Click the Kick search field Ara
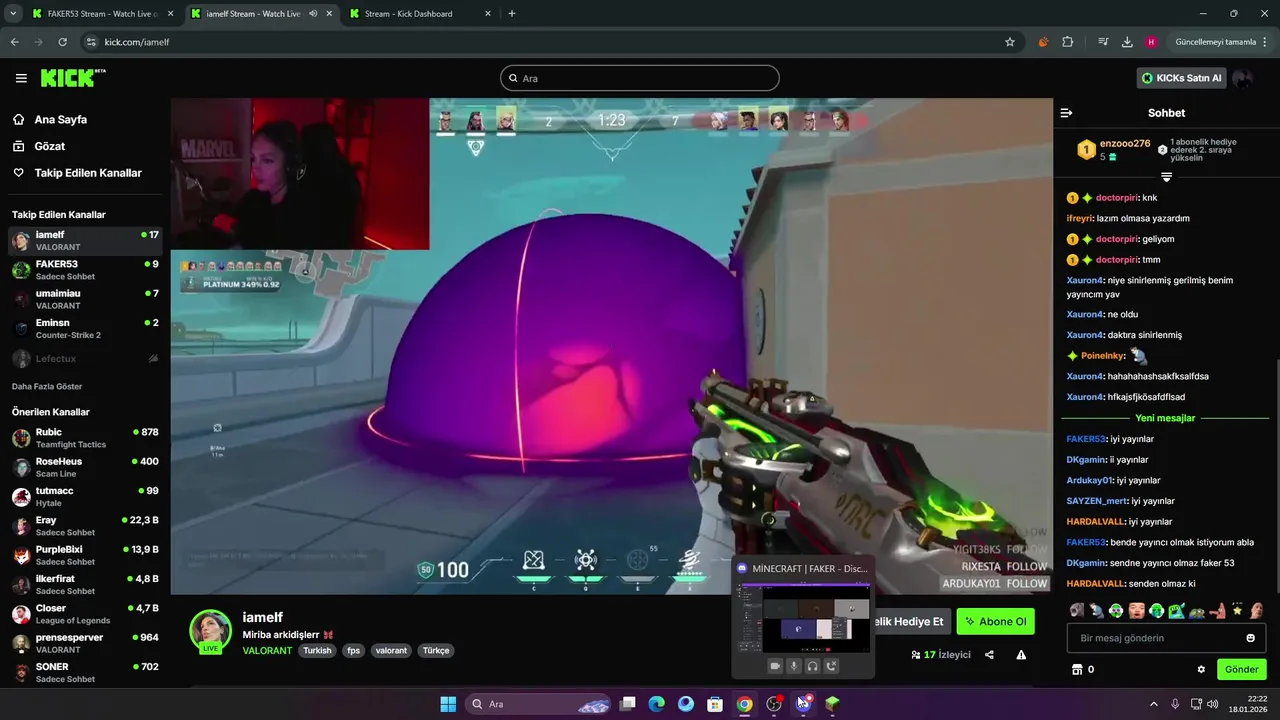The width and height of the screenshot is (1280, 720). [640, 78]
